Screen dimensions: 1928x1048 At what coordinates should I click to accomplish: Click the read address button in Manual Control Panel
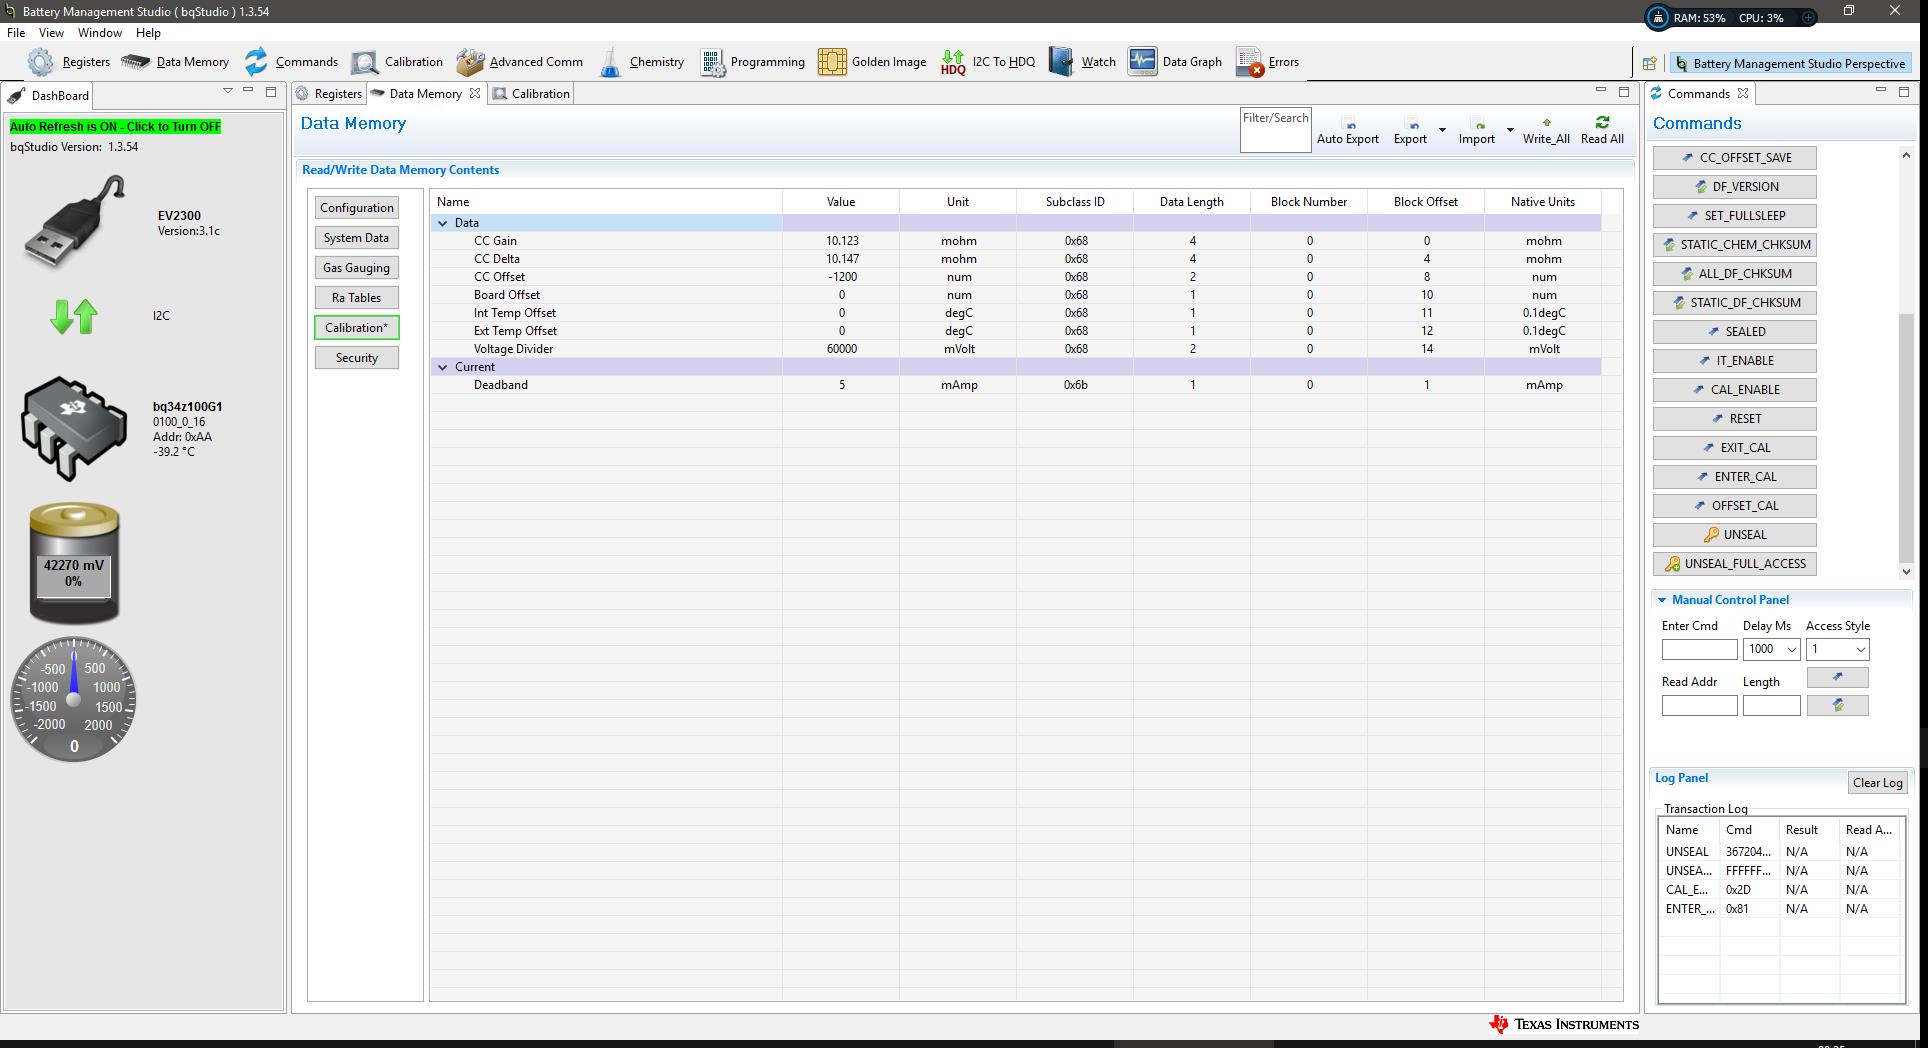click(x=1837, y=705)
